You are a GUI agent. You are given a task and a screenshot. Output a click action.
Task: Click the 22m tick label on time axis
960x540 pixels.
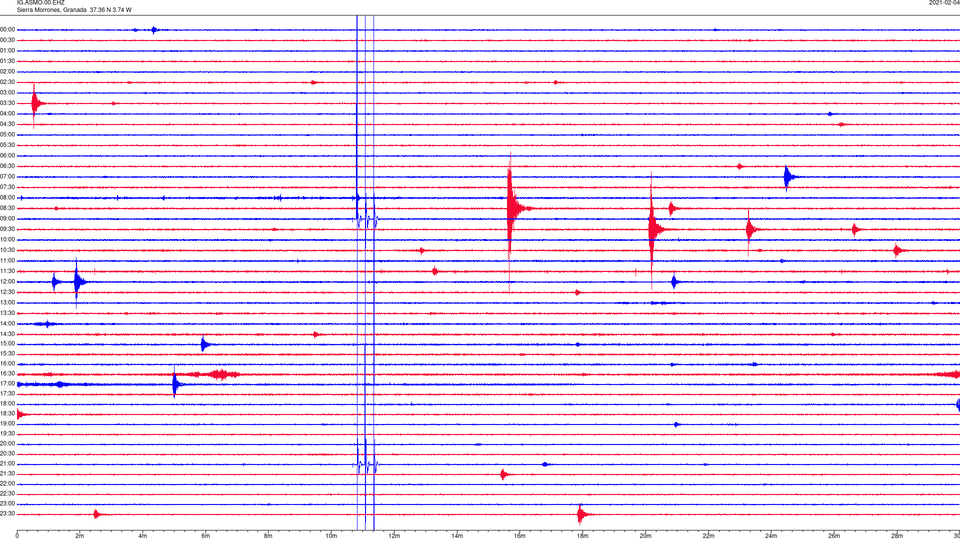(x=708, y=536)
